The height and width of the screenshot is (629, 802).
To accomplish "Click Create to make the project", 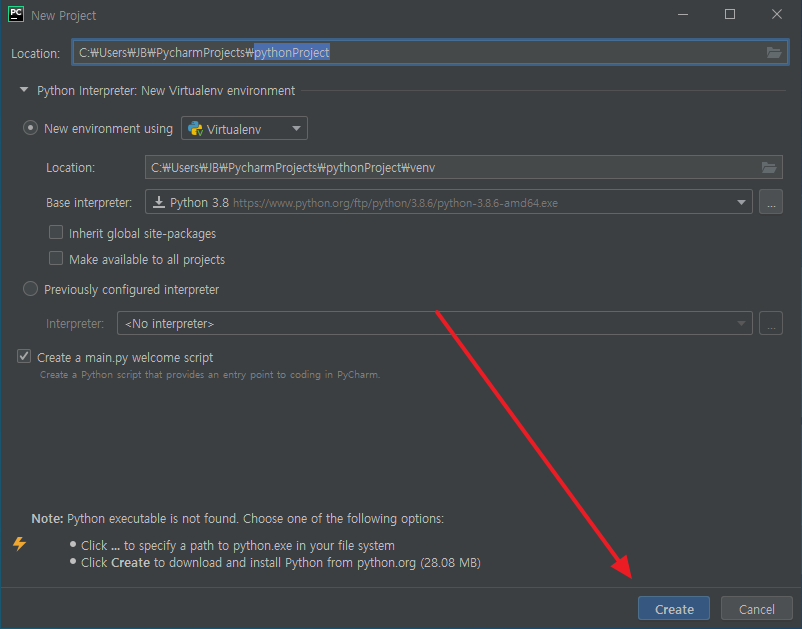I will 674,609.
